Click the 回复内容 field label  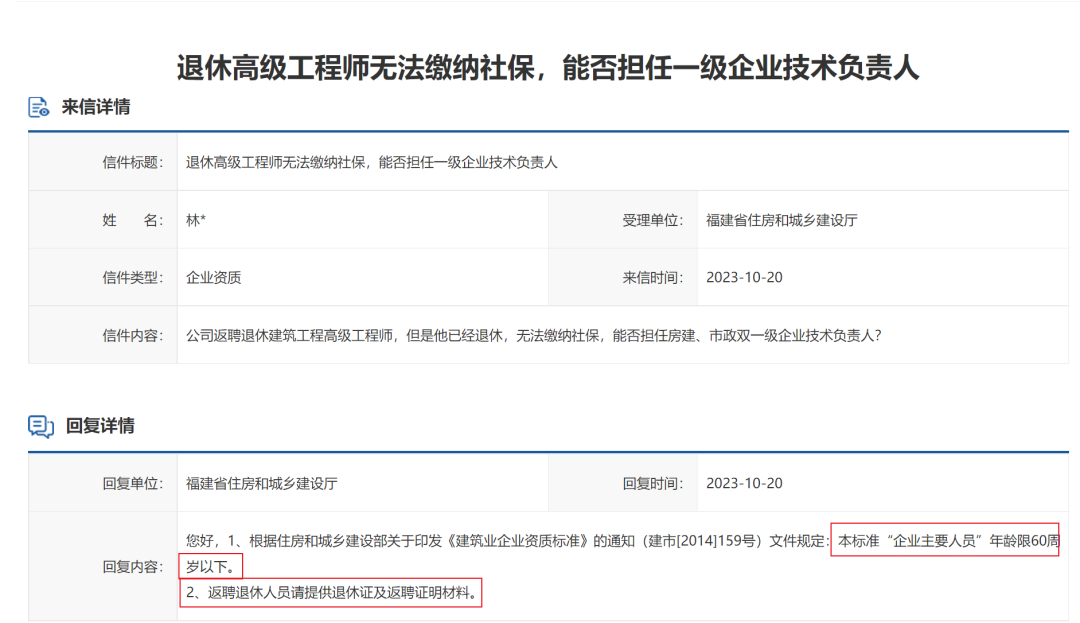(132, 566)
